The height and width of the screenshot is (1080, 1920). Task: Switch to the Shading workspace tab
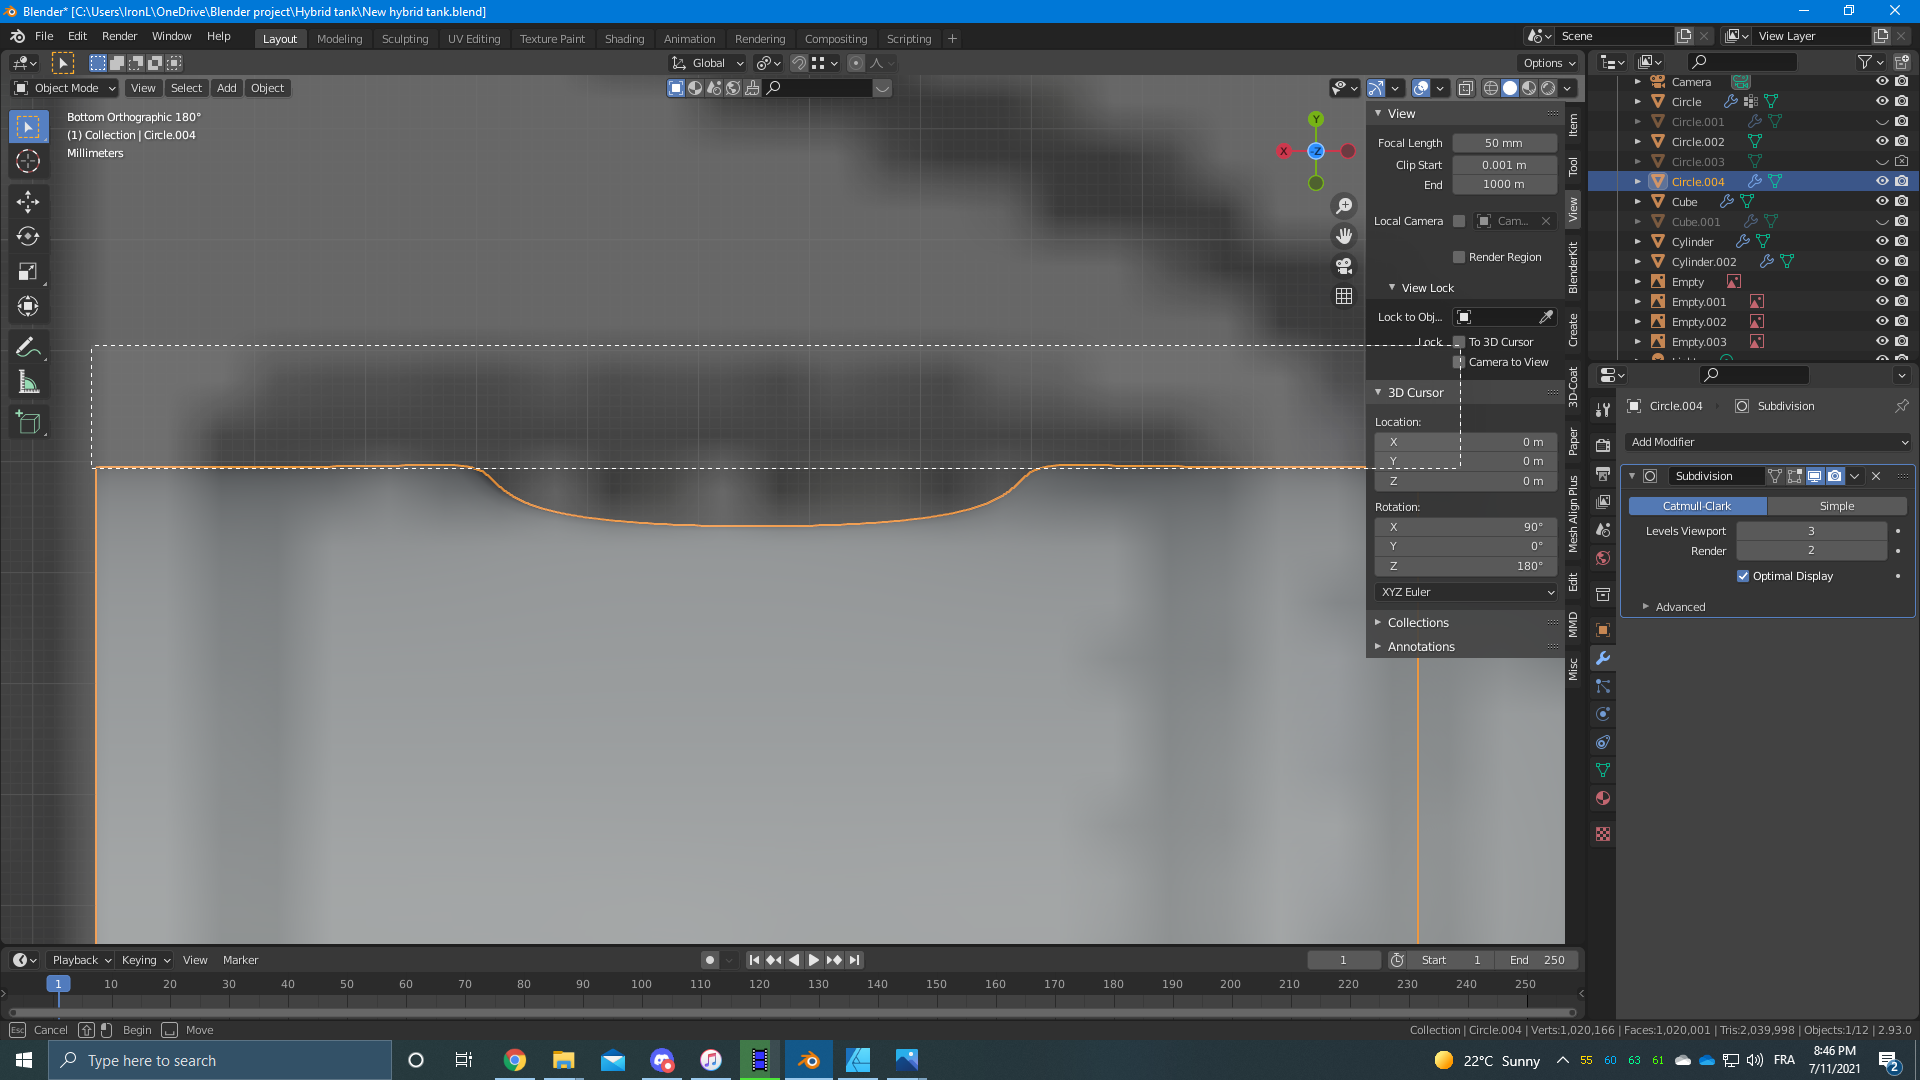coord(624,39)
